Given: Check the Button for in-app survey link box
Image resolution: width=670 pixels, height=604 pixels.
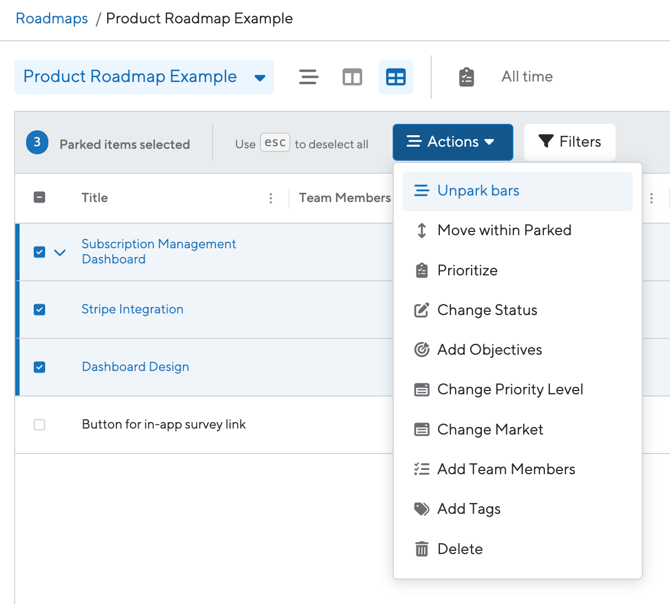Looking at the screenshot, I should click(40, 425).
